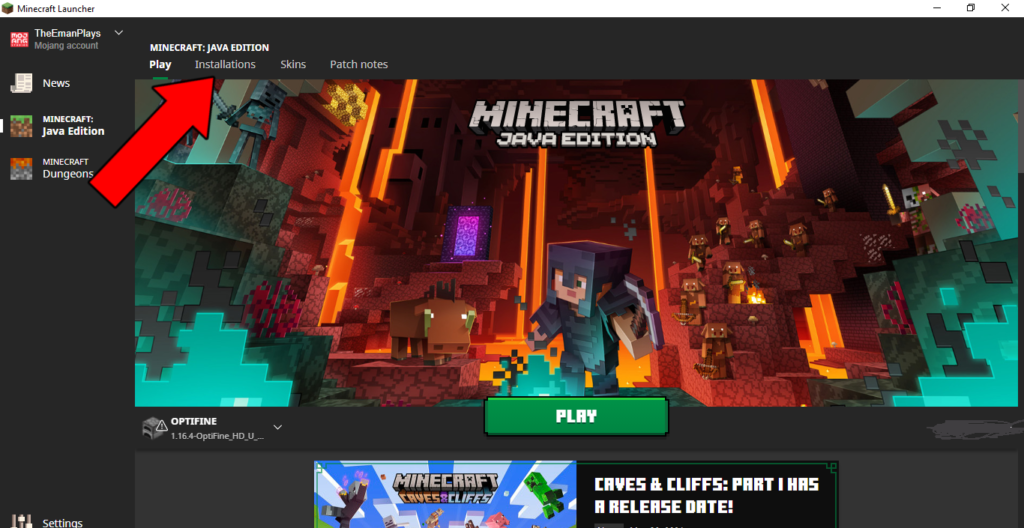Open Caves & Cliffs news thumbnail

coord(445,495)
